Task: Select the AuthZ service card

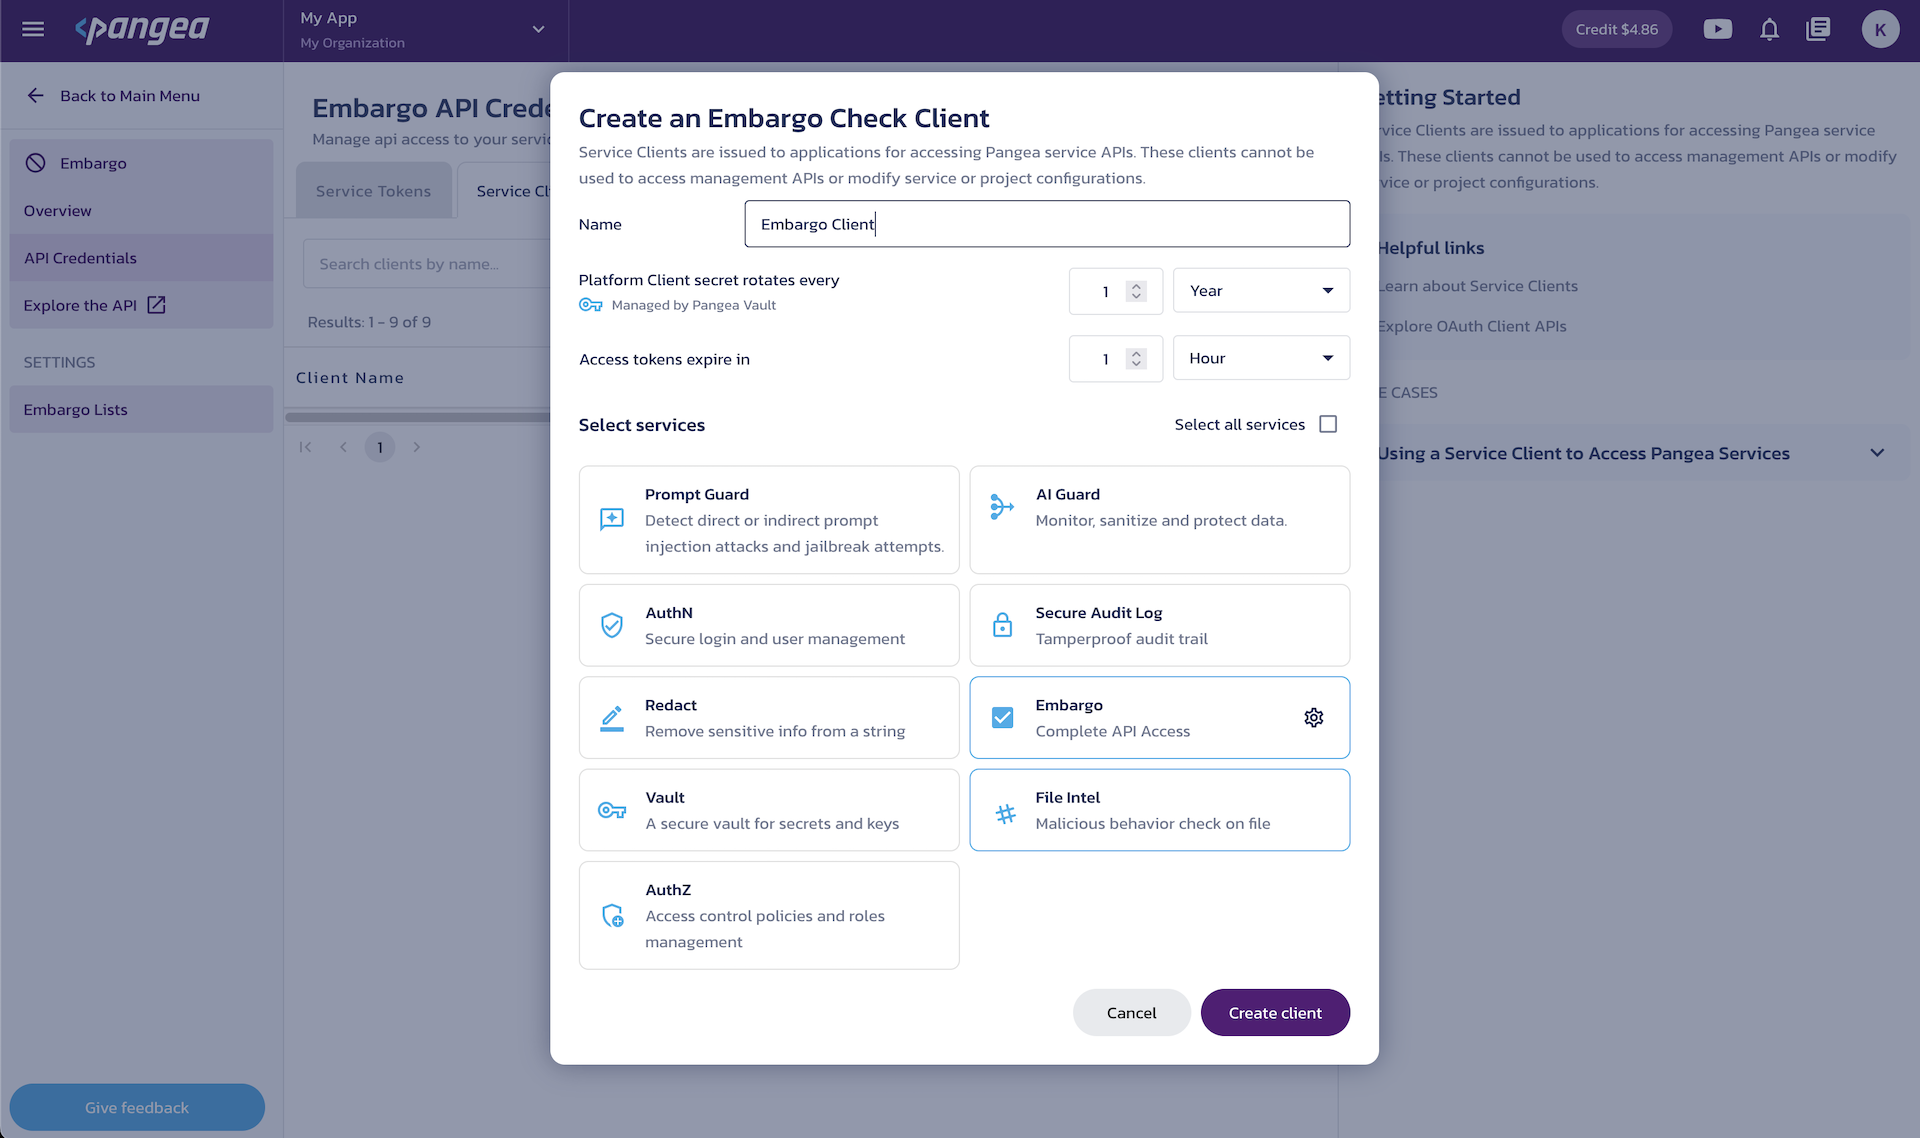Action: [769, 915]
